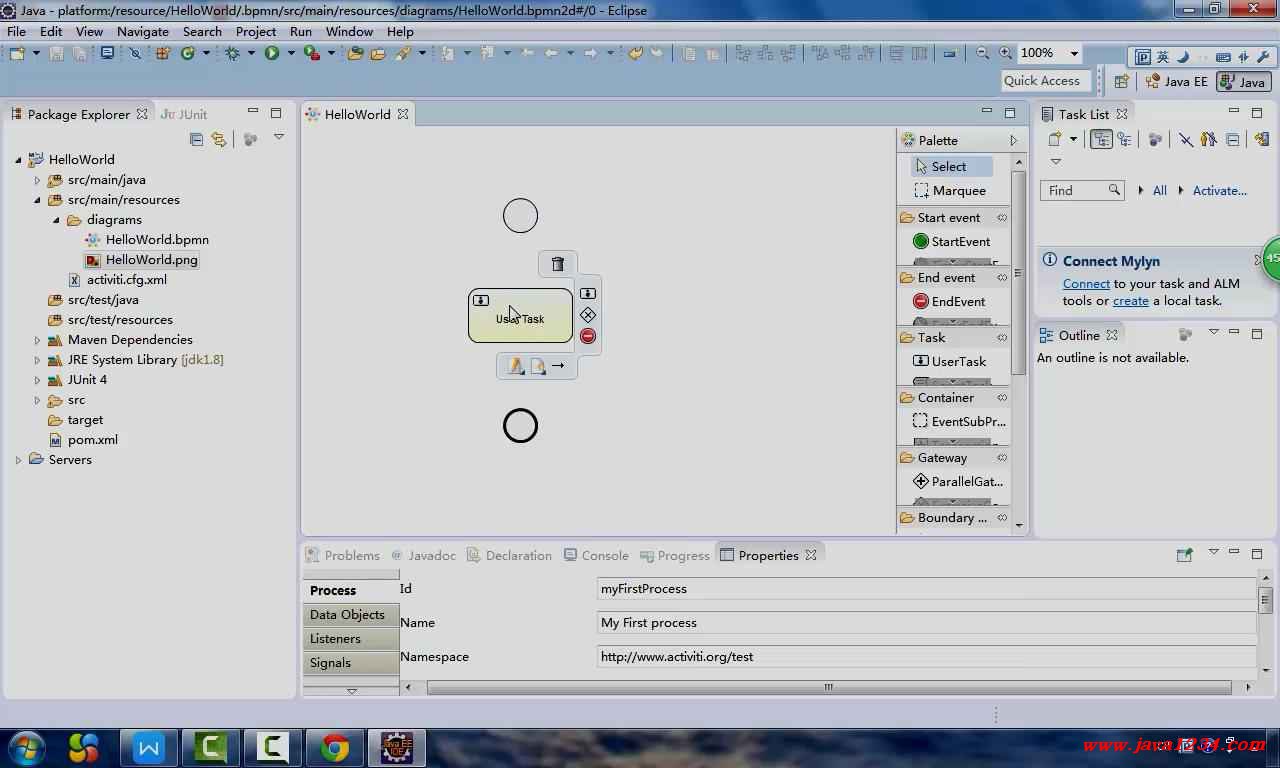The height and width of the screenshot is (768, 1280).
Task: Toggle Skip All Breakpoints toolbar button
Action: [x=135, y=53]
